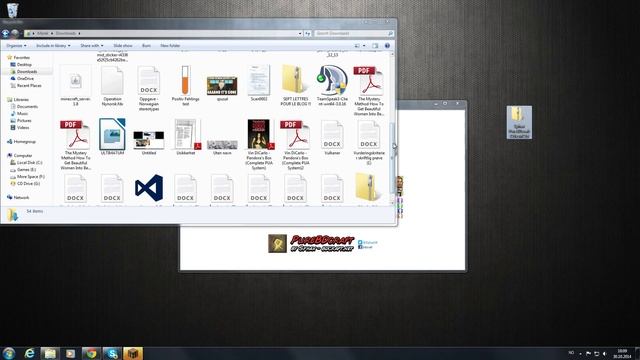
Task: Refresh the Downloads folder view
Action: [x=308, y=33]
